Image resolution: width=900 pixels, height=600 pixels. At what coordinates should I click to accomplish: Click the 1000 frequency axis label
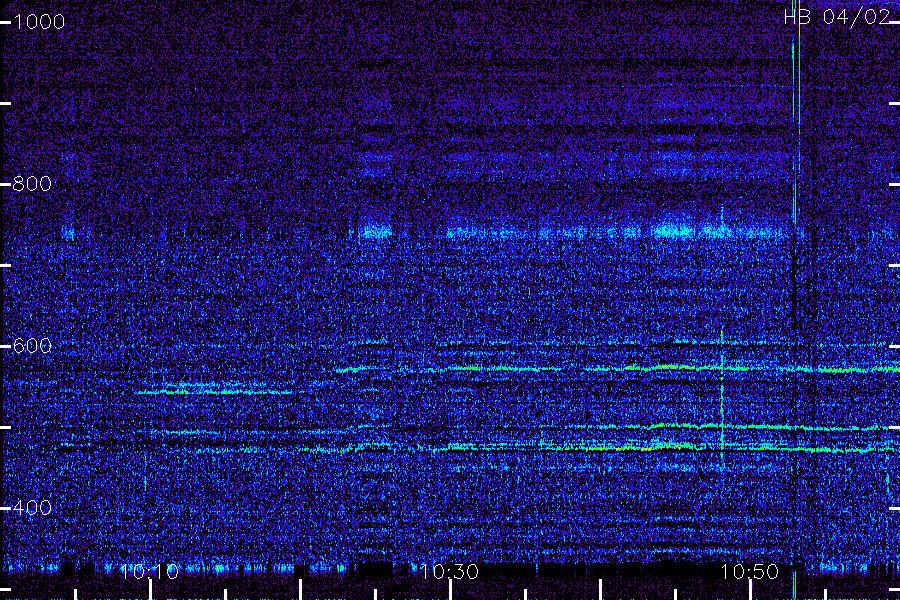pyautogui.click(x=39, y=22)
